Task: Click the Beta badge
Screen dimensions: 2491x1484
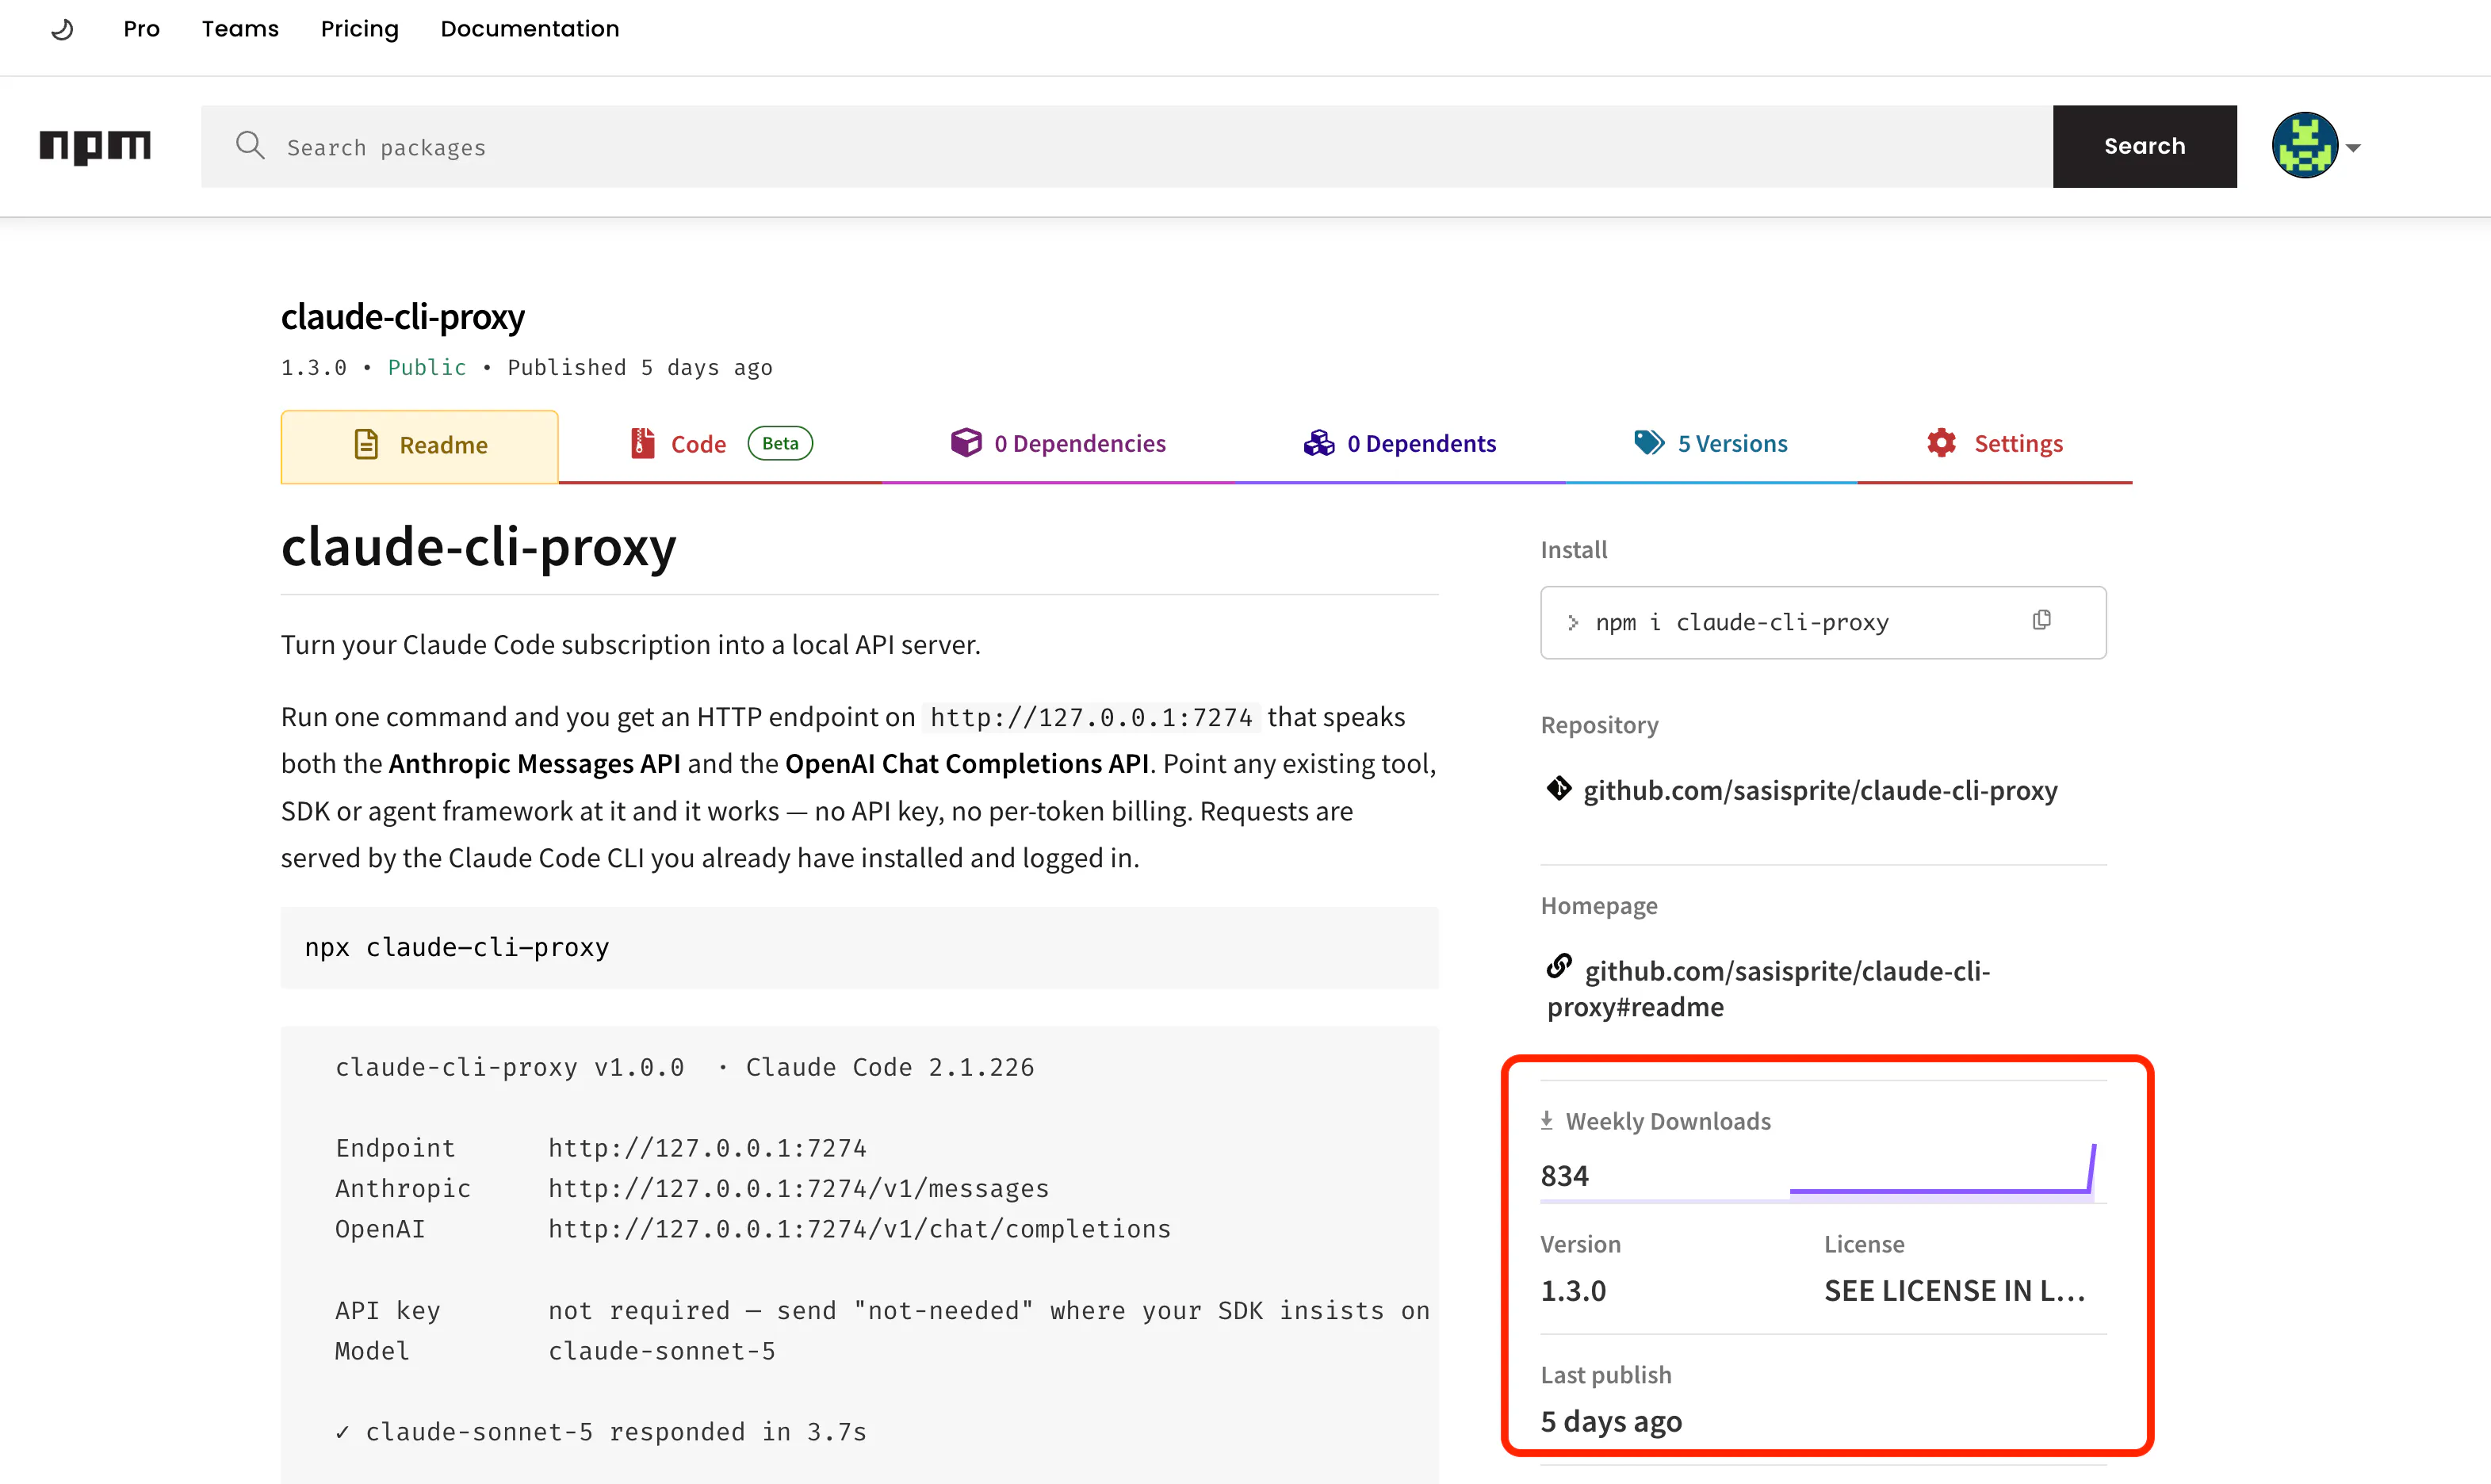Action: 780,443
